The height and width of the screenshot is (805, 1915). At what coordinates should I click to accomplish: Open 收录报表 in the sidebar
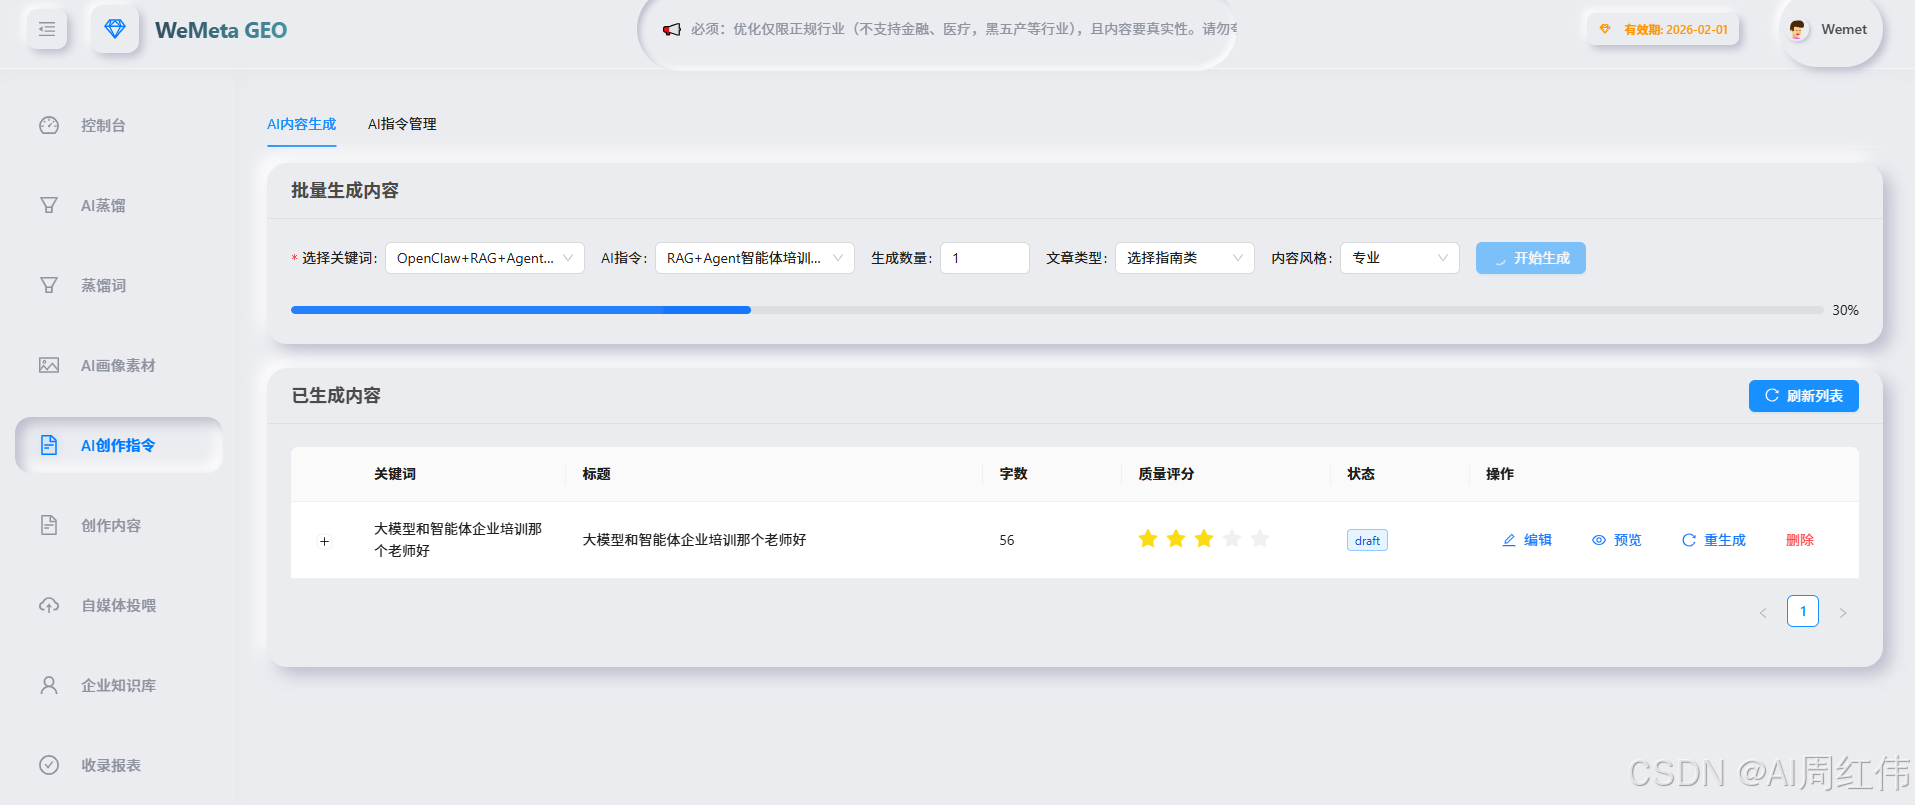(x=119, y=765)
